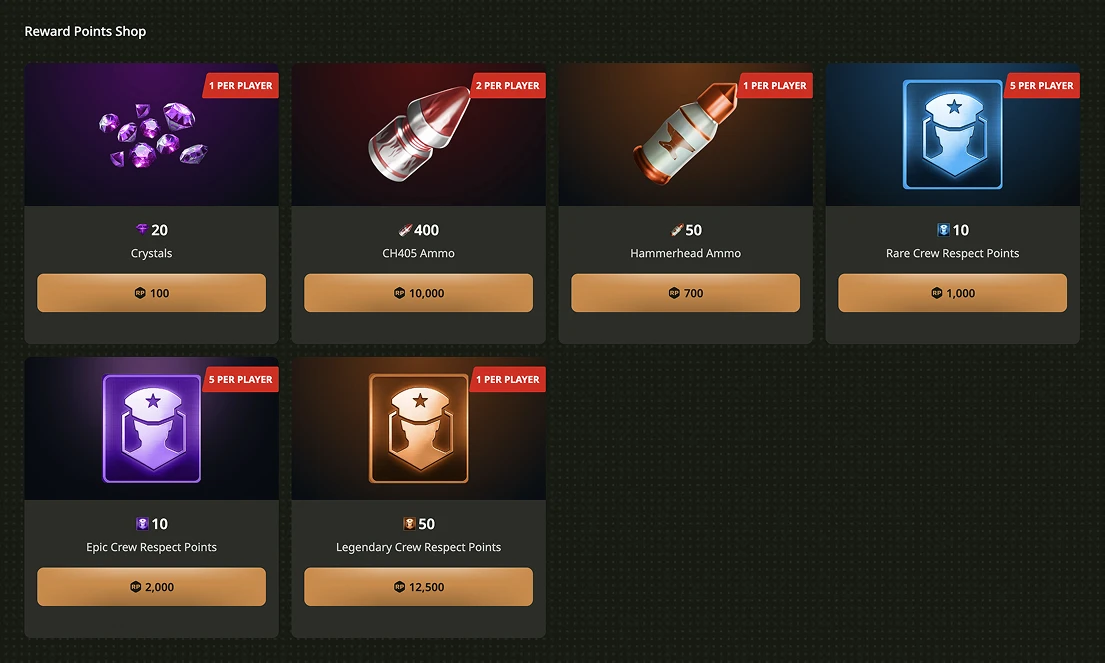Buy Hammerhead Ammo for 700 RP

(x=686, y=293)
